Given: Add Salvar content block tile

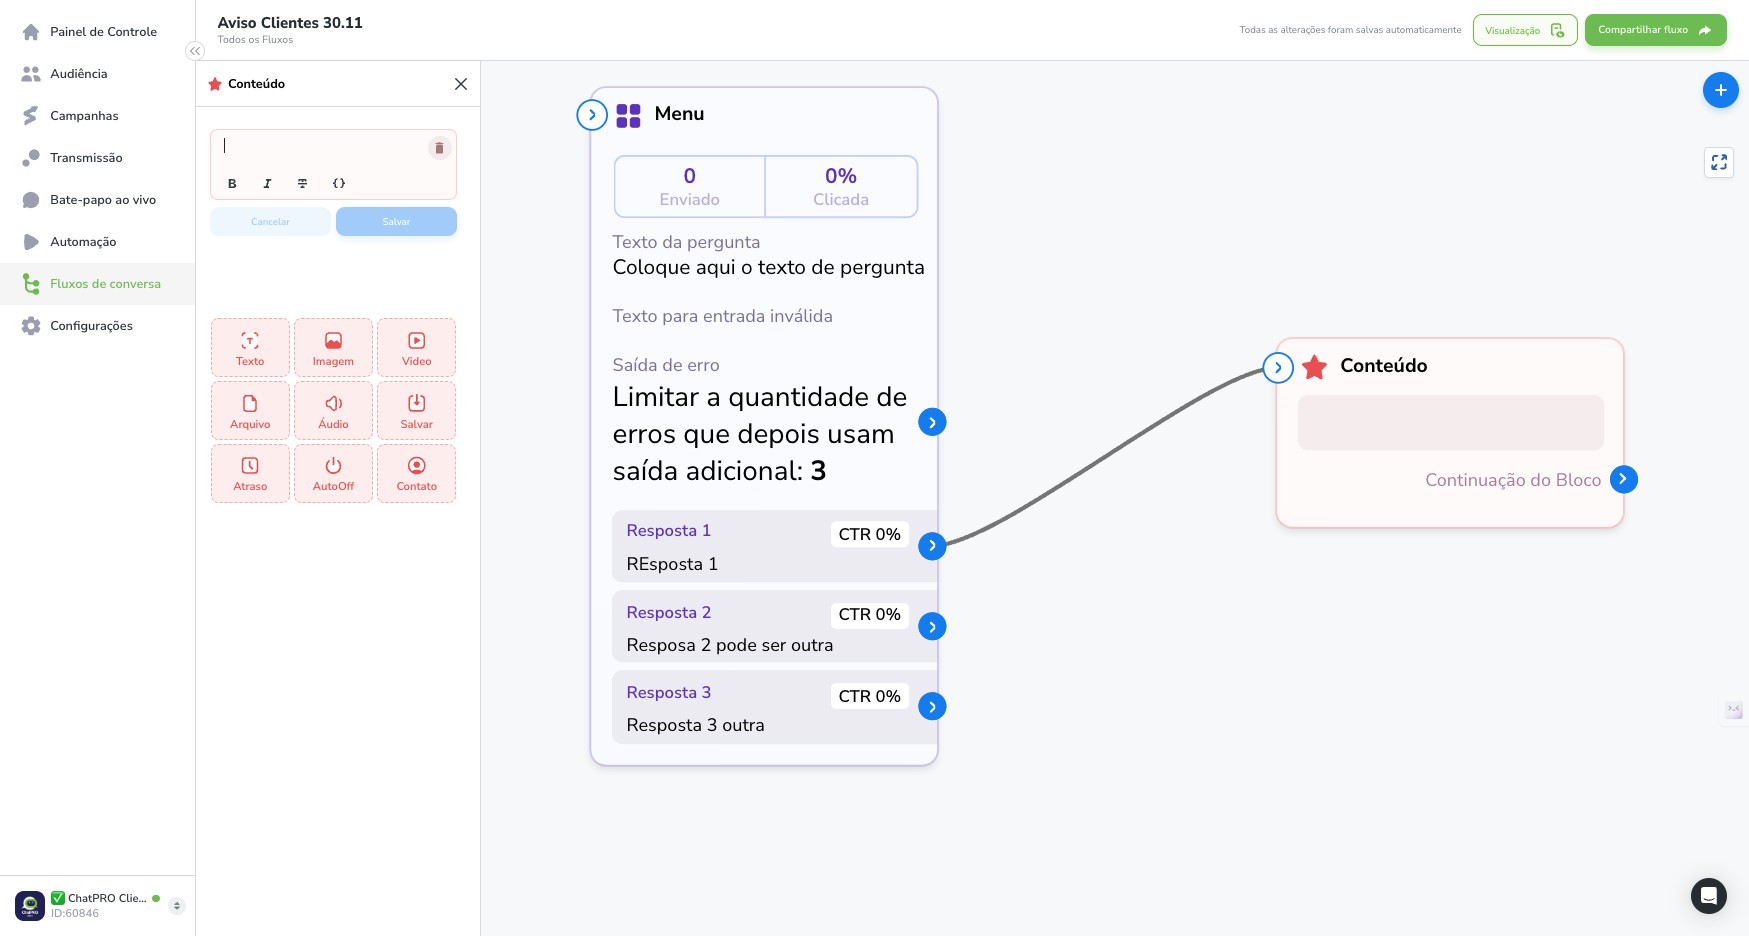Looking at the screenshot, I should pos(416,410).
